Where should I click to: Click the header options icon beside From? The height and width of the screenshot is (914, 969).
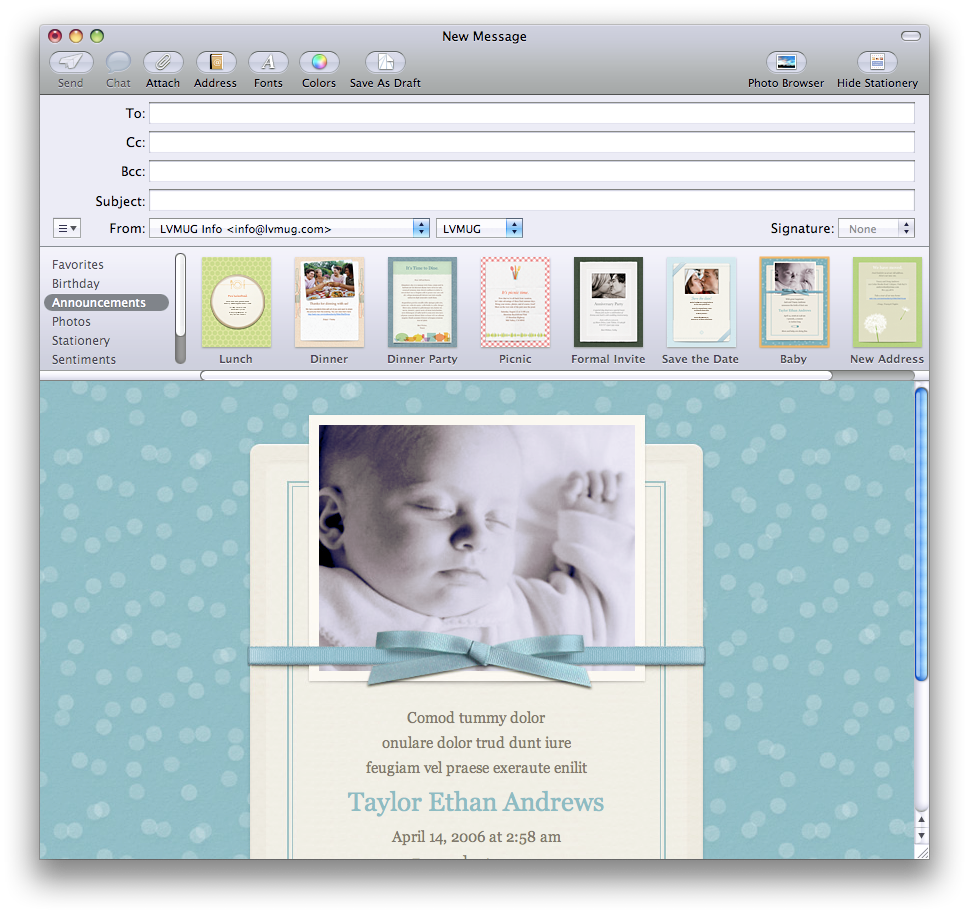[66, 227]
